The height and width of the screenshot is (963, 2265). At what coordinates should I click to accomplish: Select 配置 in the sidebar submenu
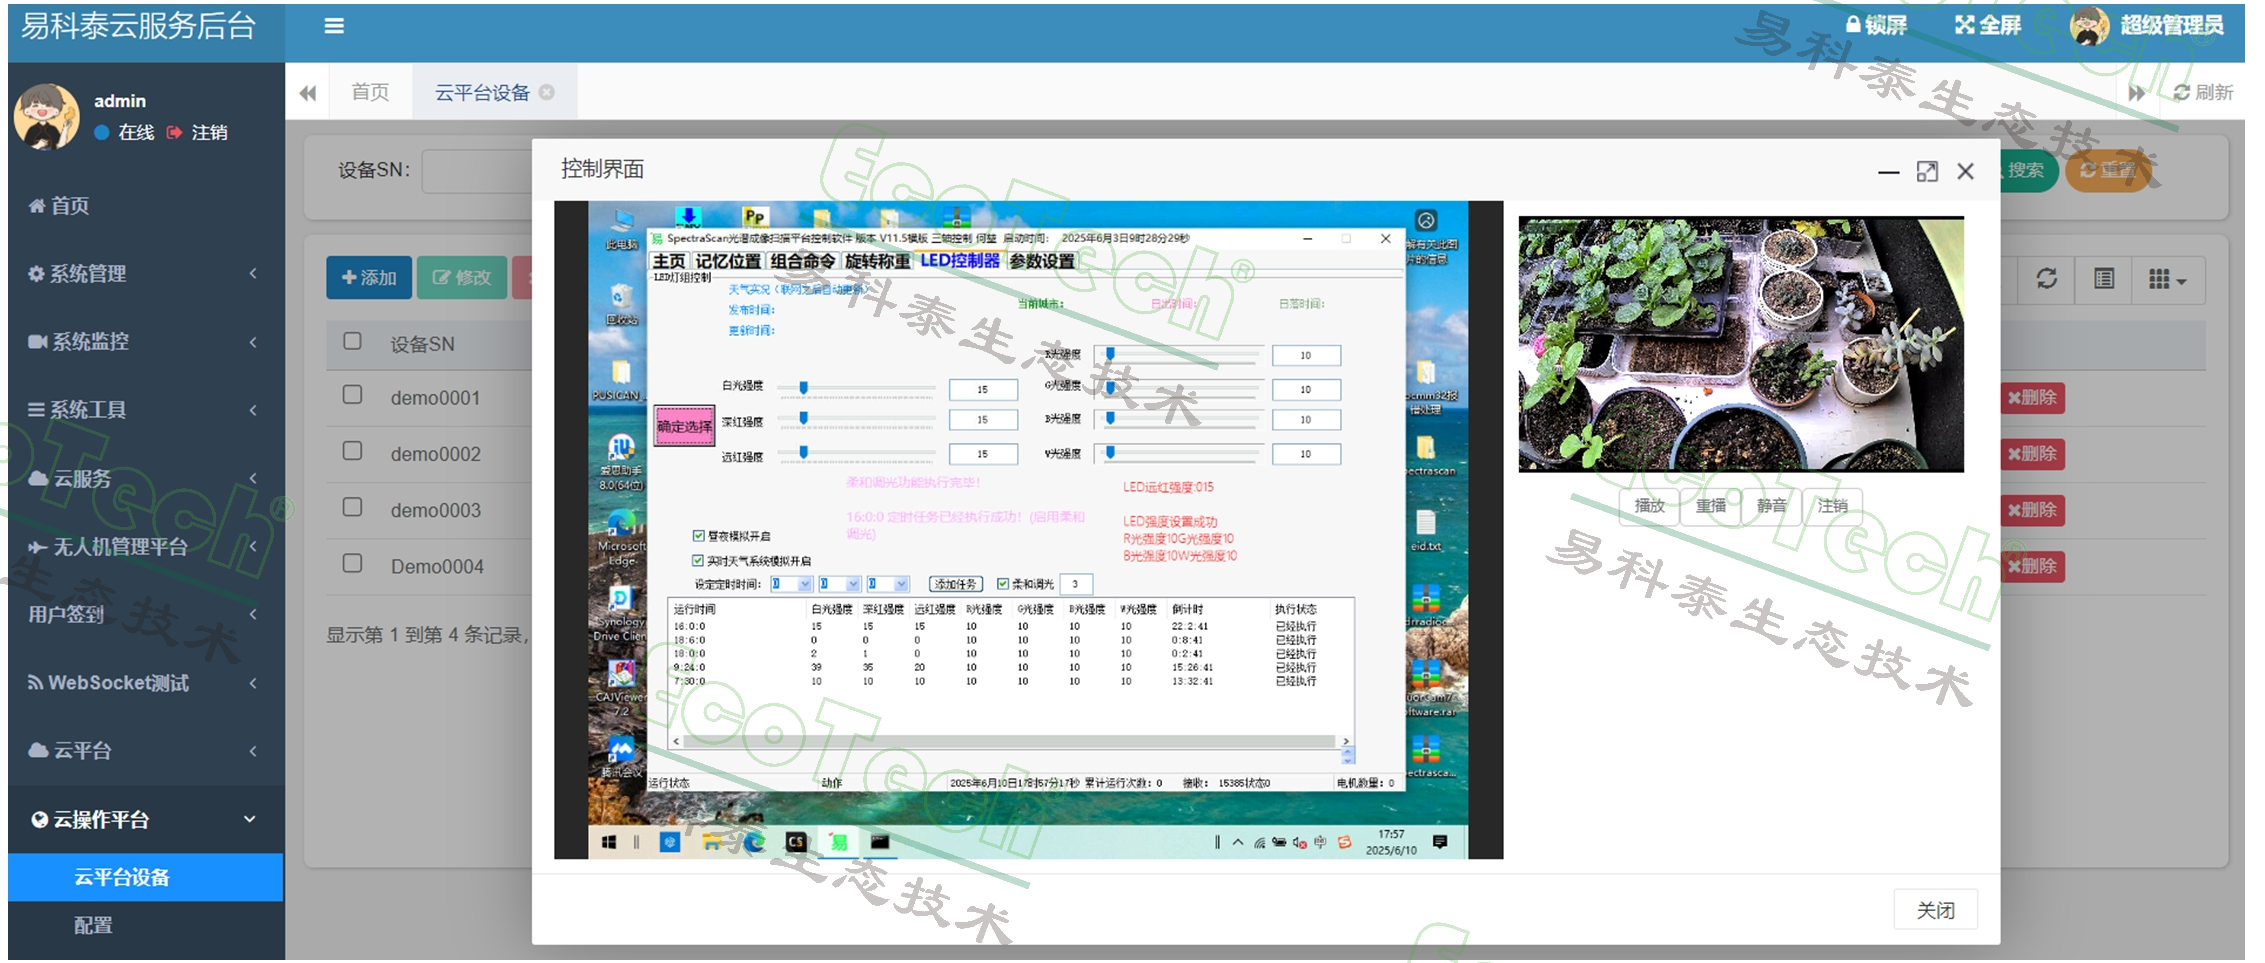(x=93, y=925)
